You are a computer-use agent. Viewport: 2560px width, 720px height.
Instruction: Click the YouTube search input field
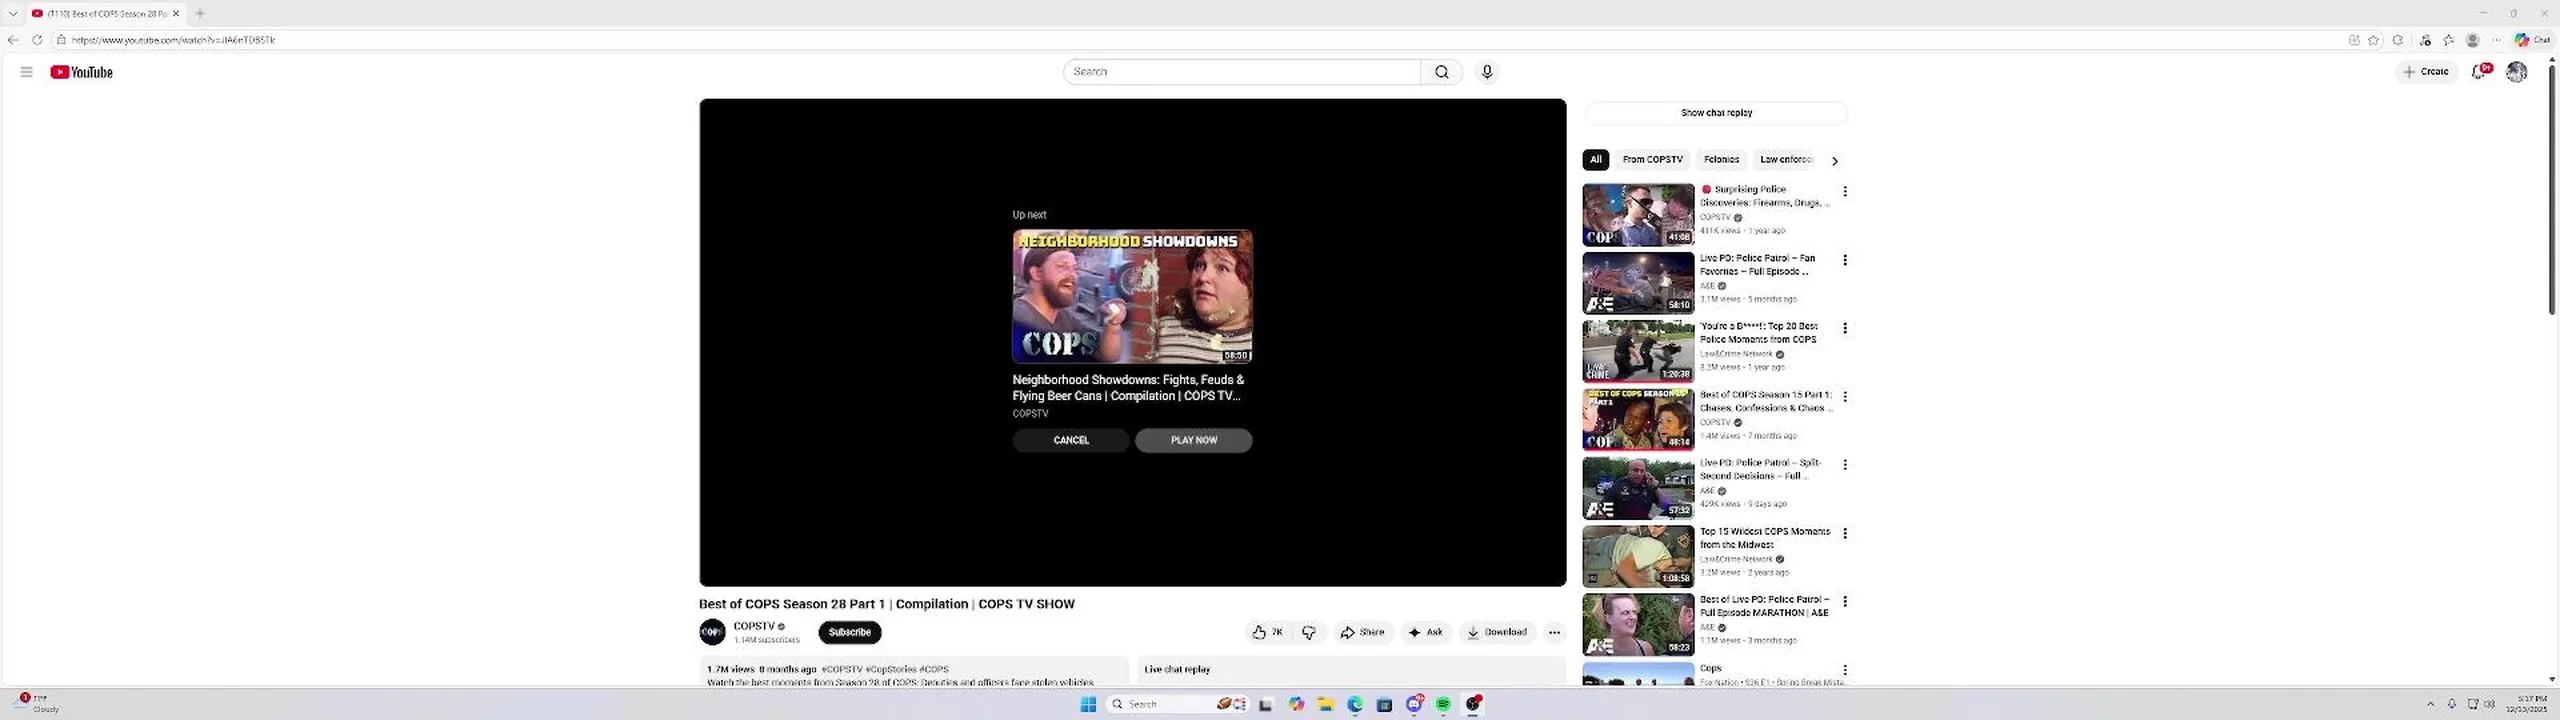click(1241, 72)
